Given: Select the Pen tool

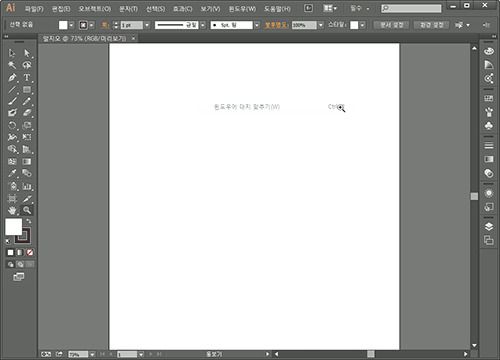Looking at the screenshot, I should pos(12,77).
